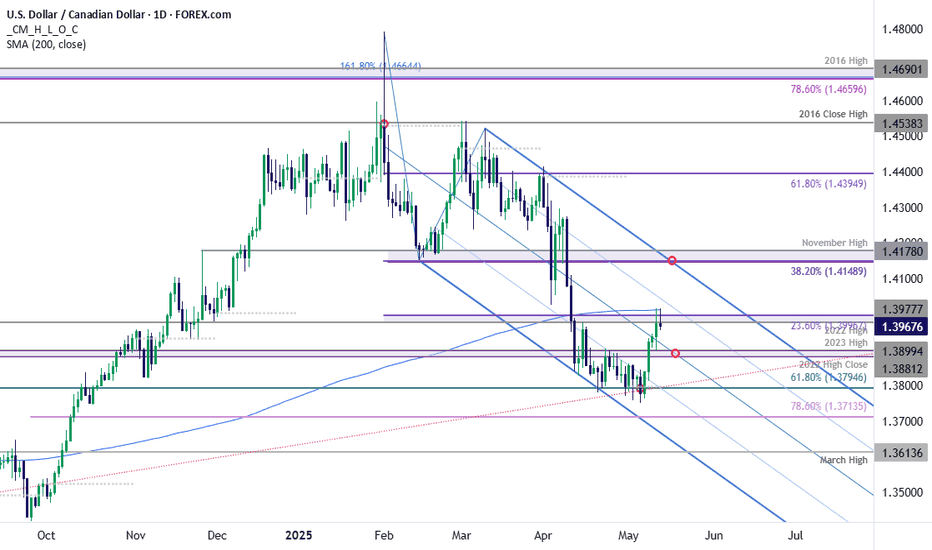The image size is (932, 550).
Task: Click the red circle marker near 1.38994 level
Action: coord(675,353)
